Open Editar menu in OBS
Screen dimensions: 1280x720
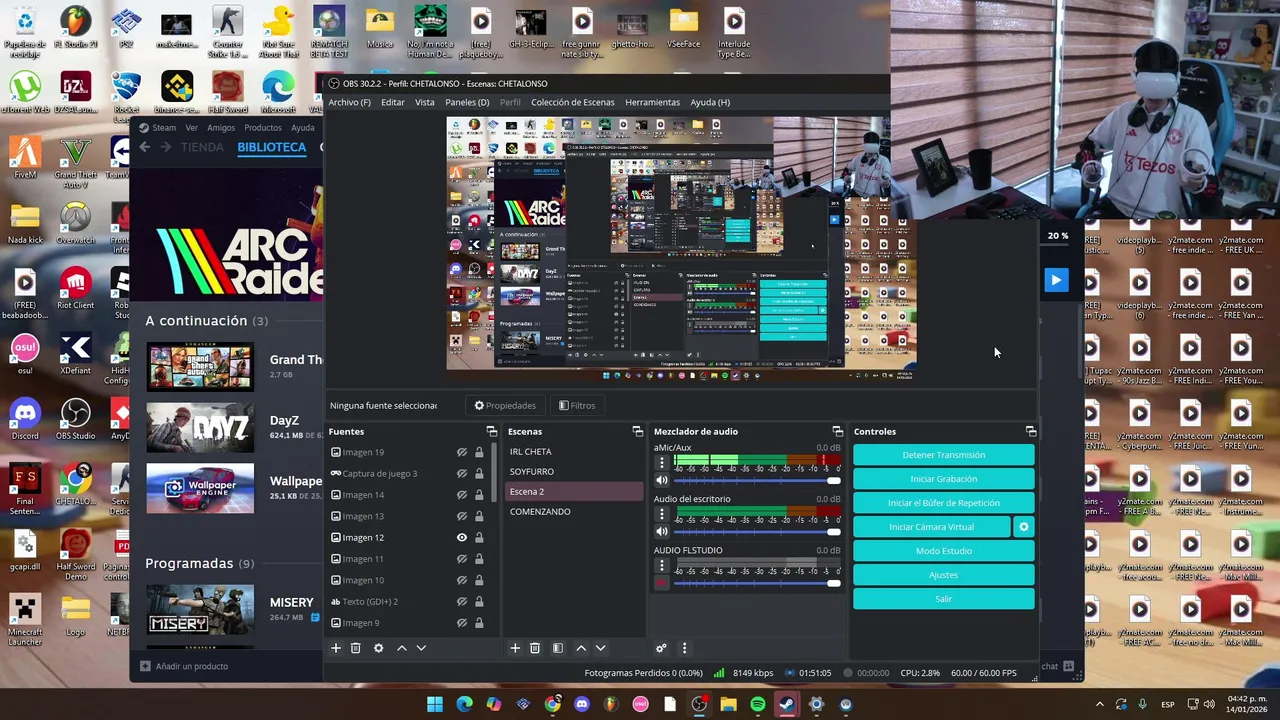pos(393,102)
